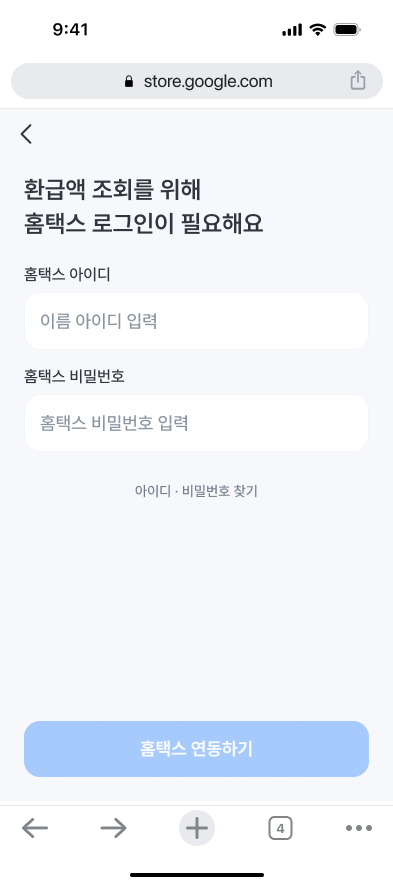
Task: Tap the in-page back chevron
Action: [x=26, y=134]
